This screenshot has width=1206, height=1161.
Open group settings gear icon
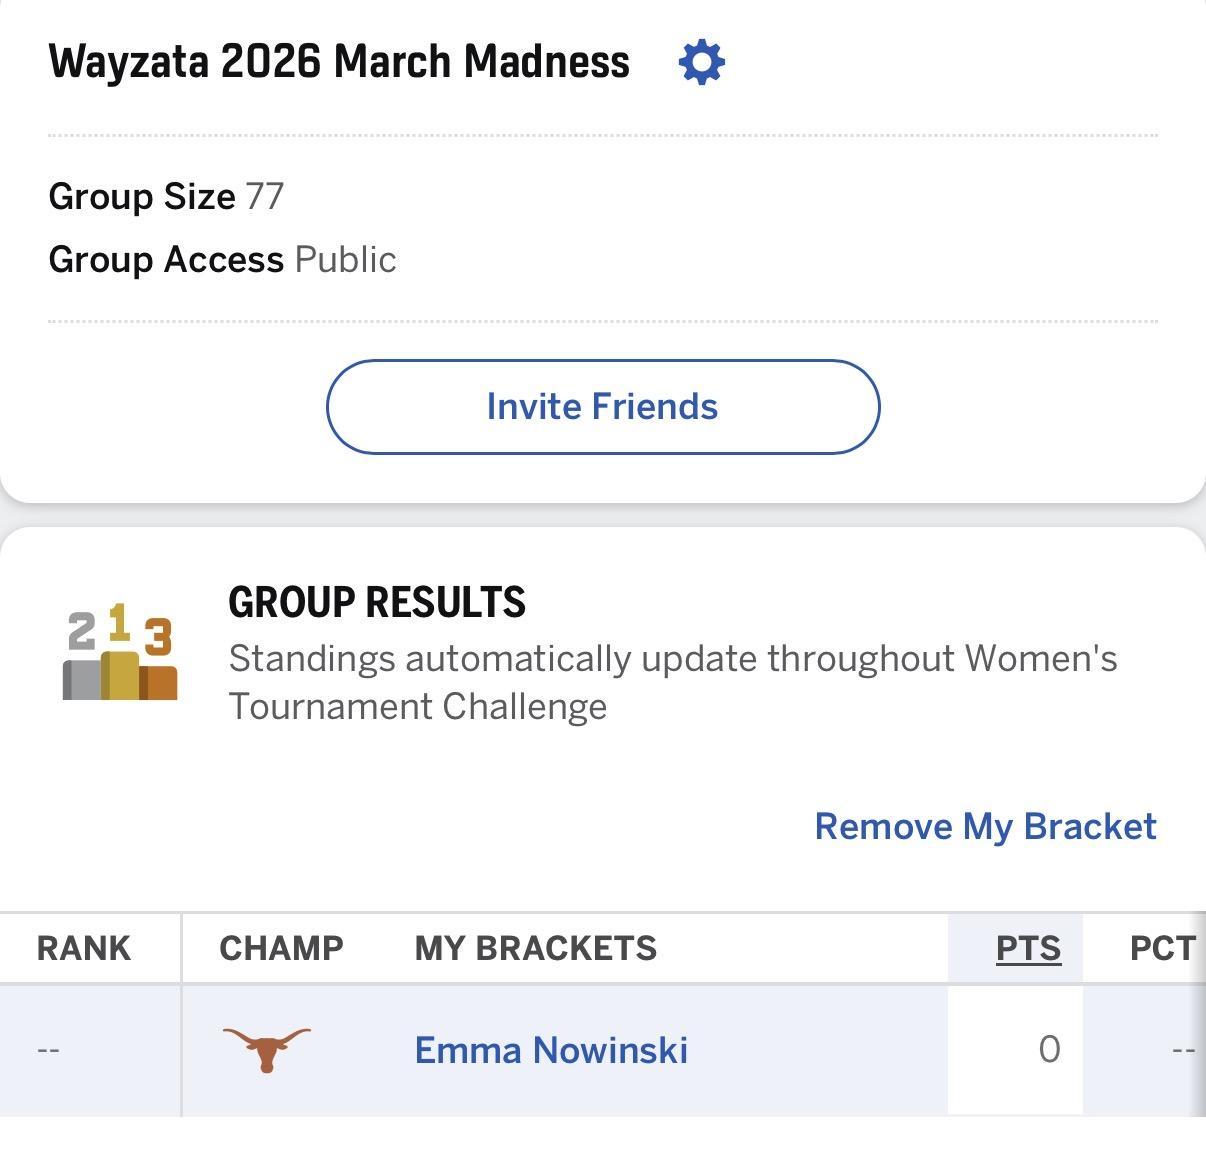click(701, 62)
